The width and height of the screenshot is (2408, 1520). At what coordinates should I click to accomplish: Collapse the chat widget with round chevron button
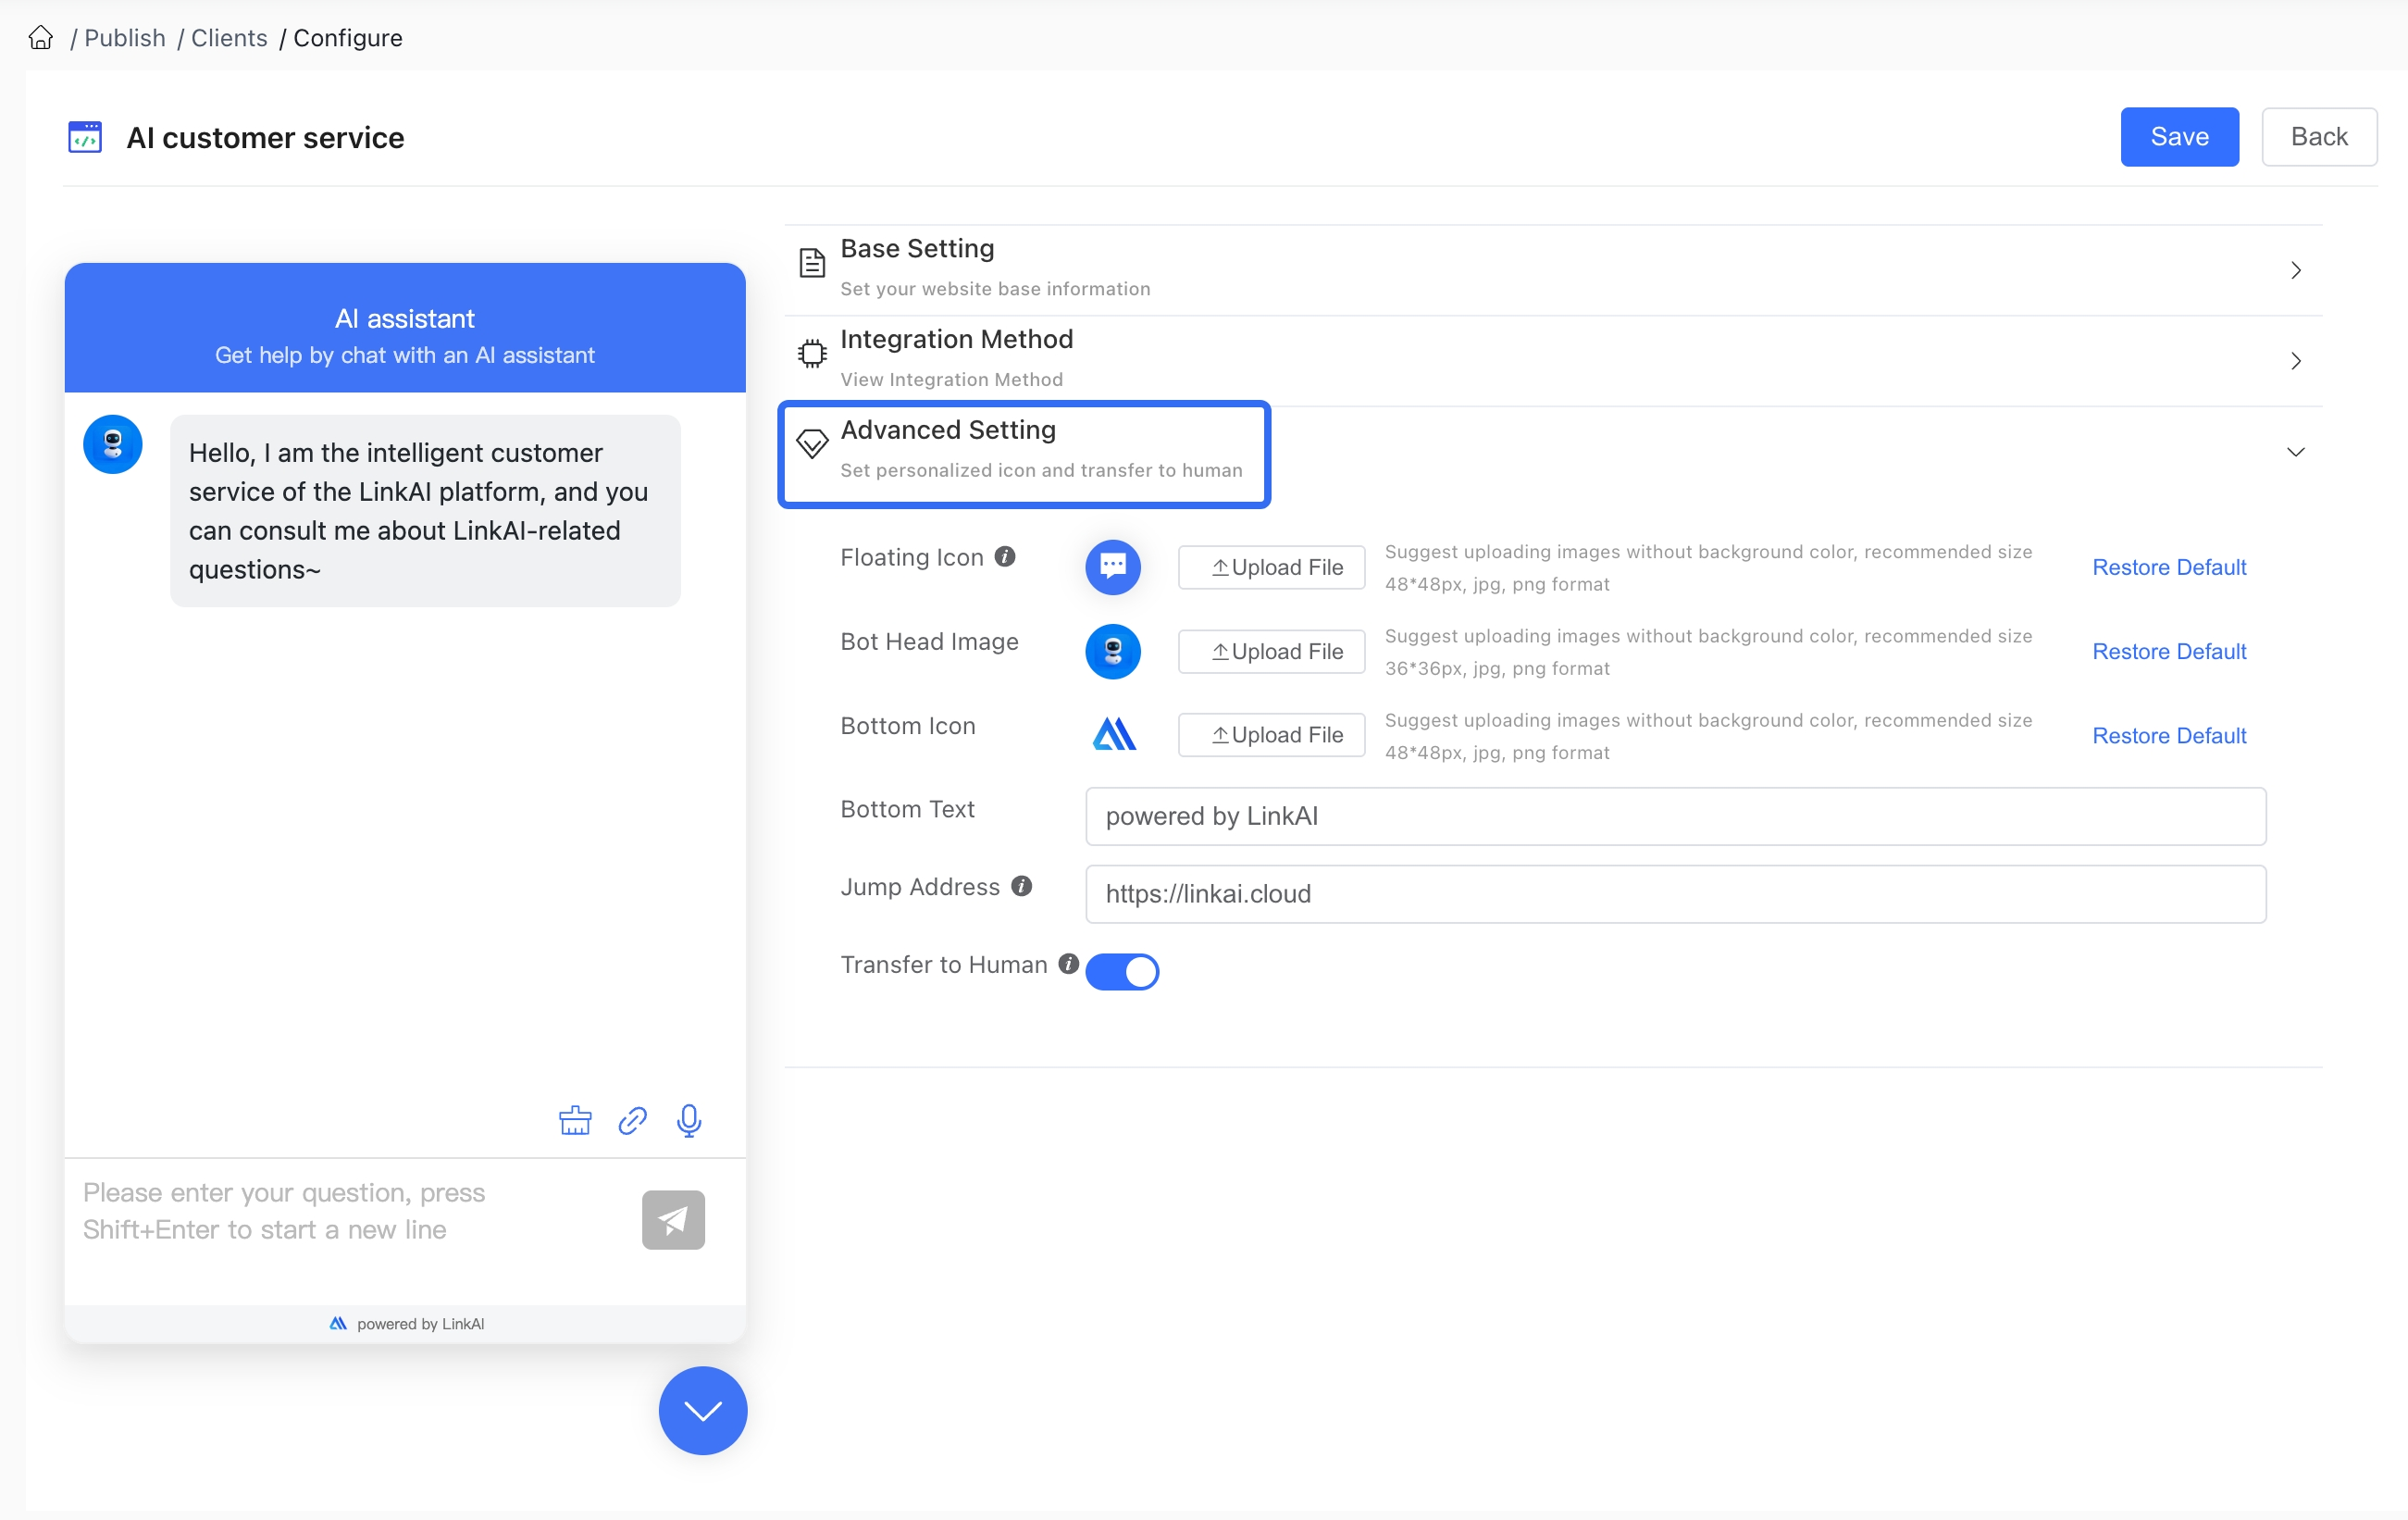click(x=703, y=1411)
